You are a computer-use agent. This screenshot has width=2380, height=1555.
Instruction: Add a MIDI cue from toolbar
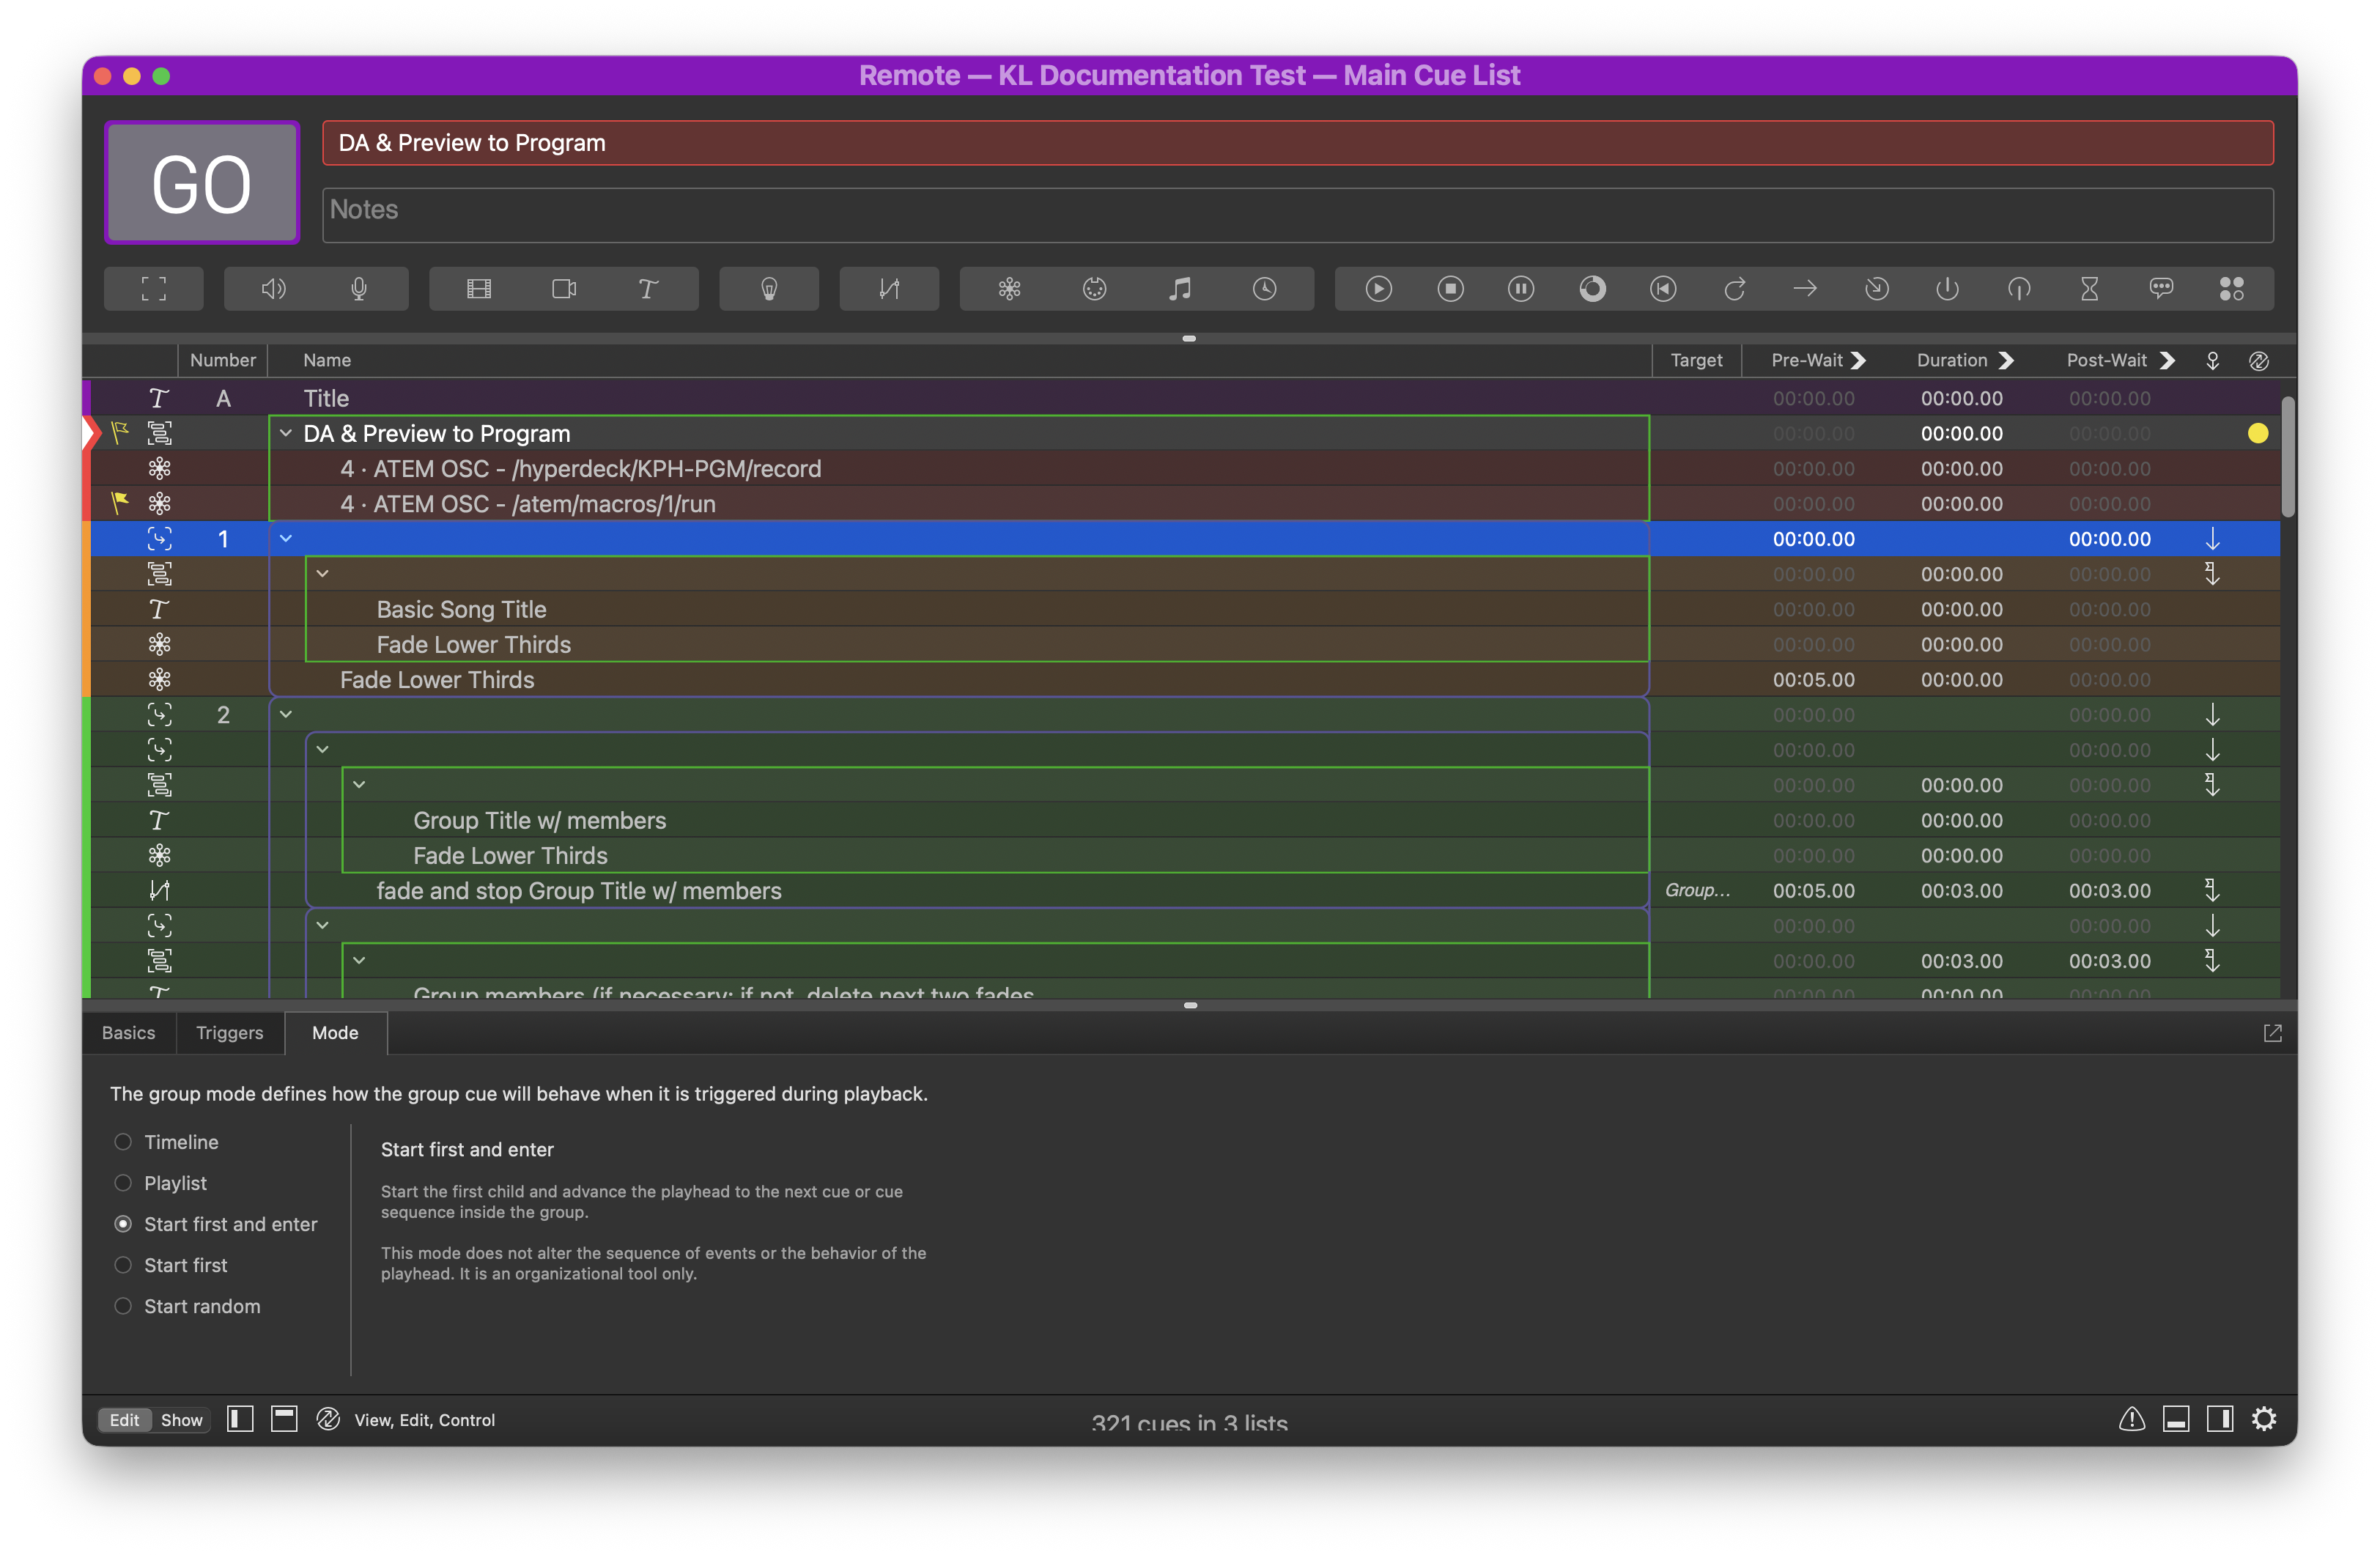pos(1095,289)
